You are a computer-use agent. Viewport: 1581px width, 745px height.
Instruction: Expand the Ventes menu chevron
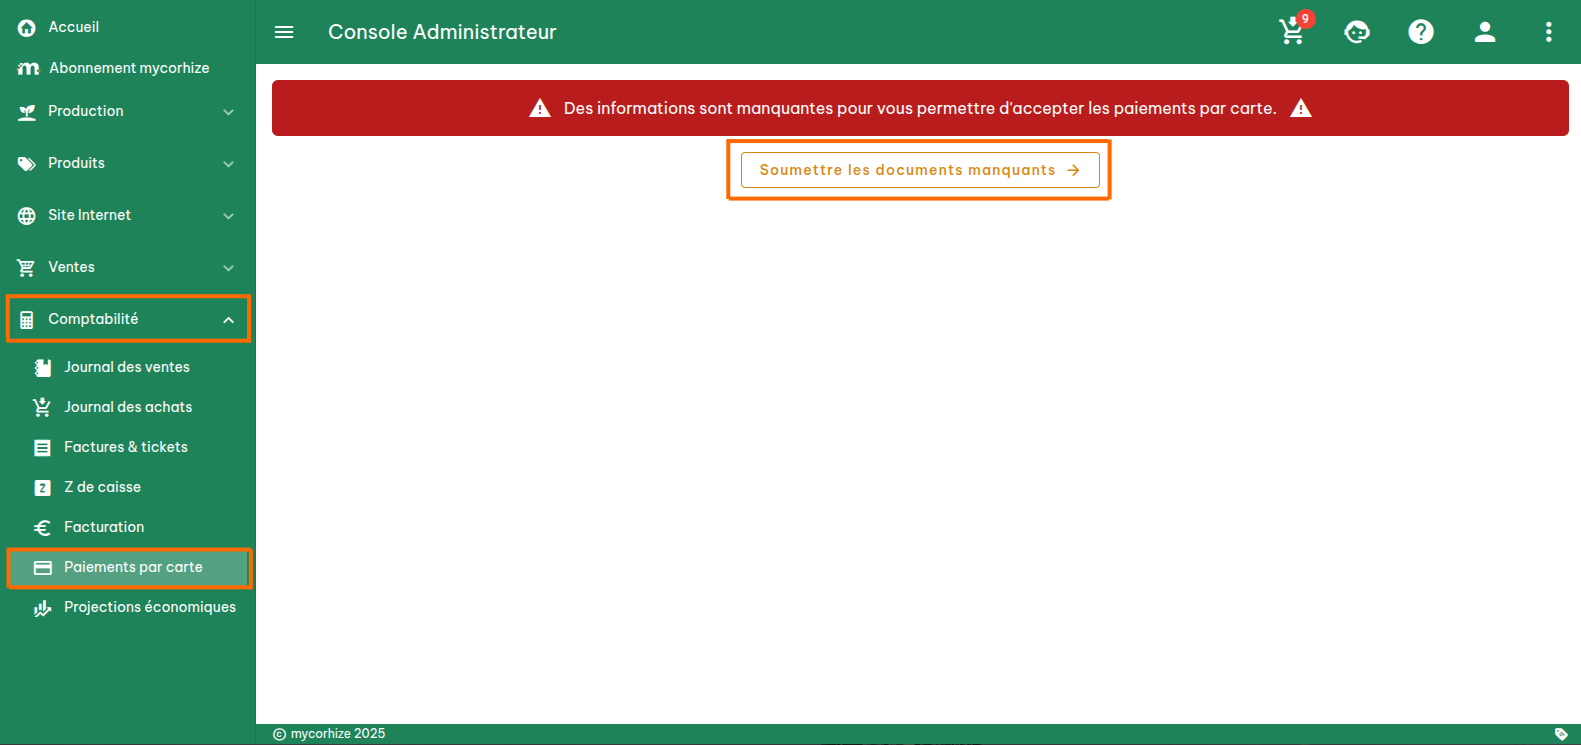click(x=228, y=268)
